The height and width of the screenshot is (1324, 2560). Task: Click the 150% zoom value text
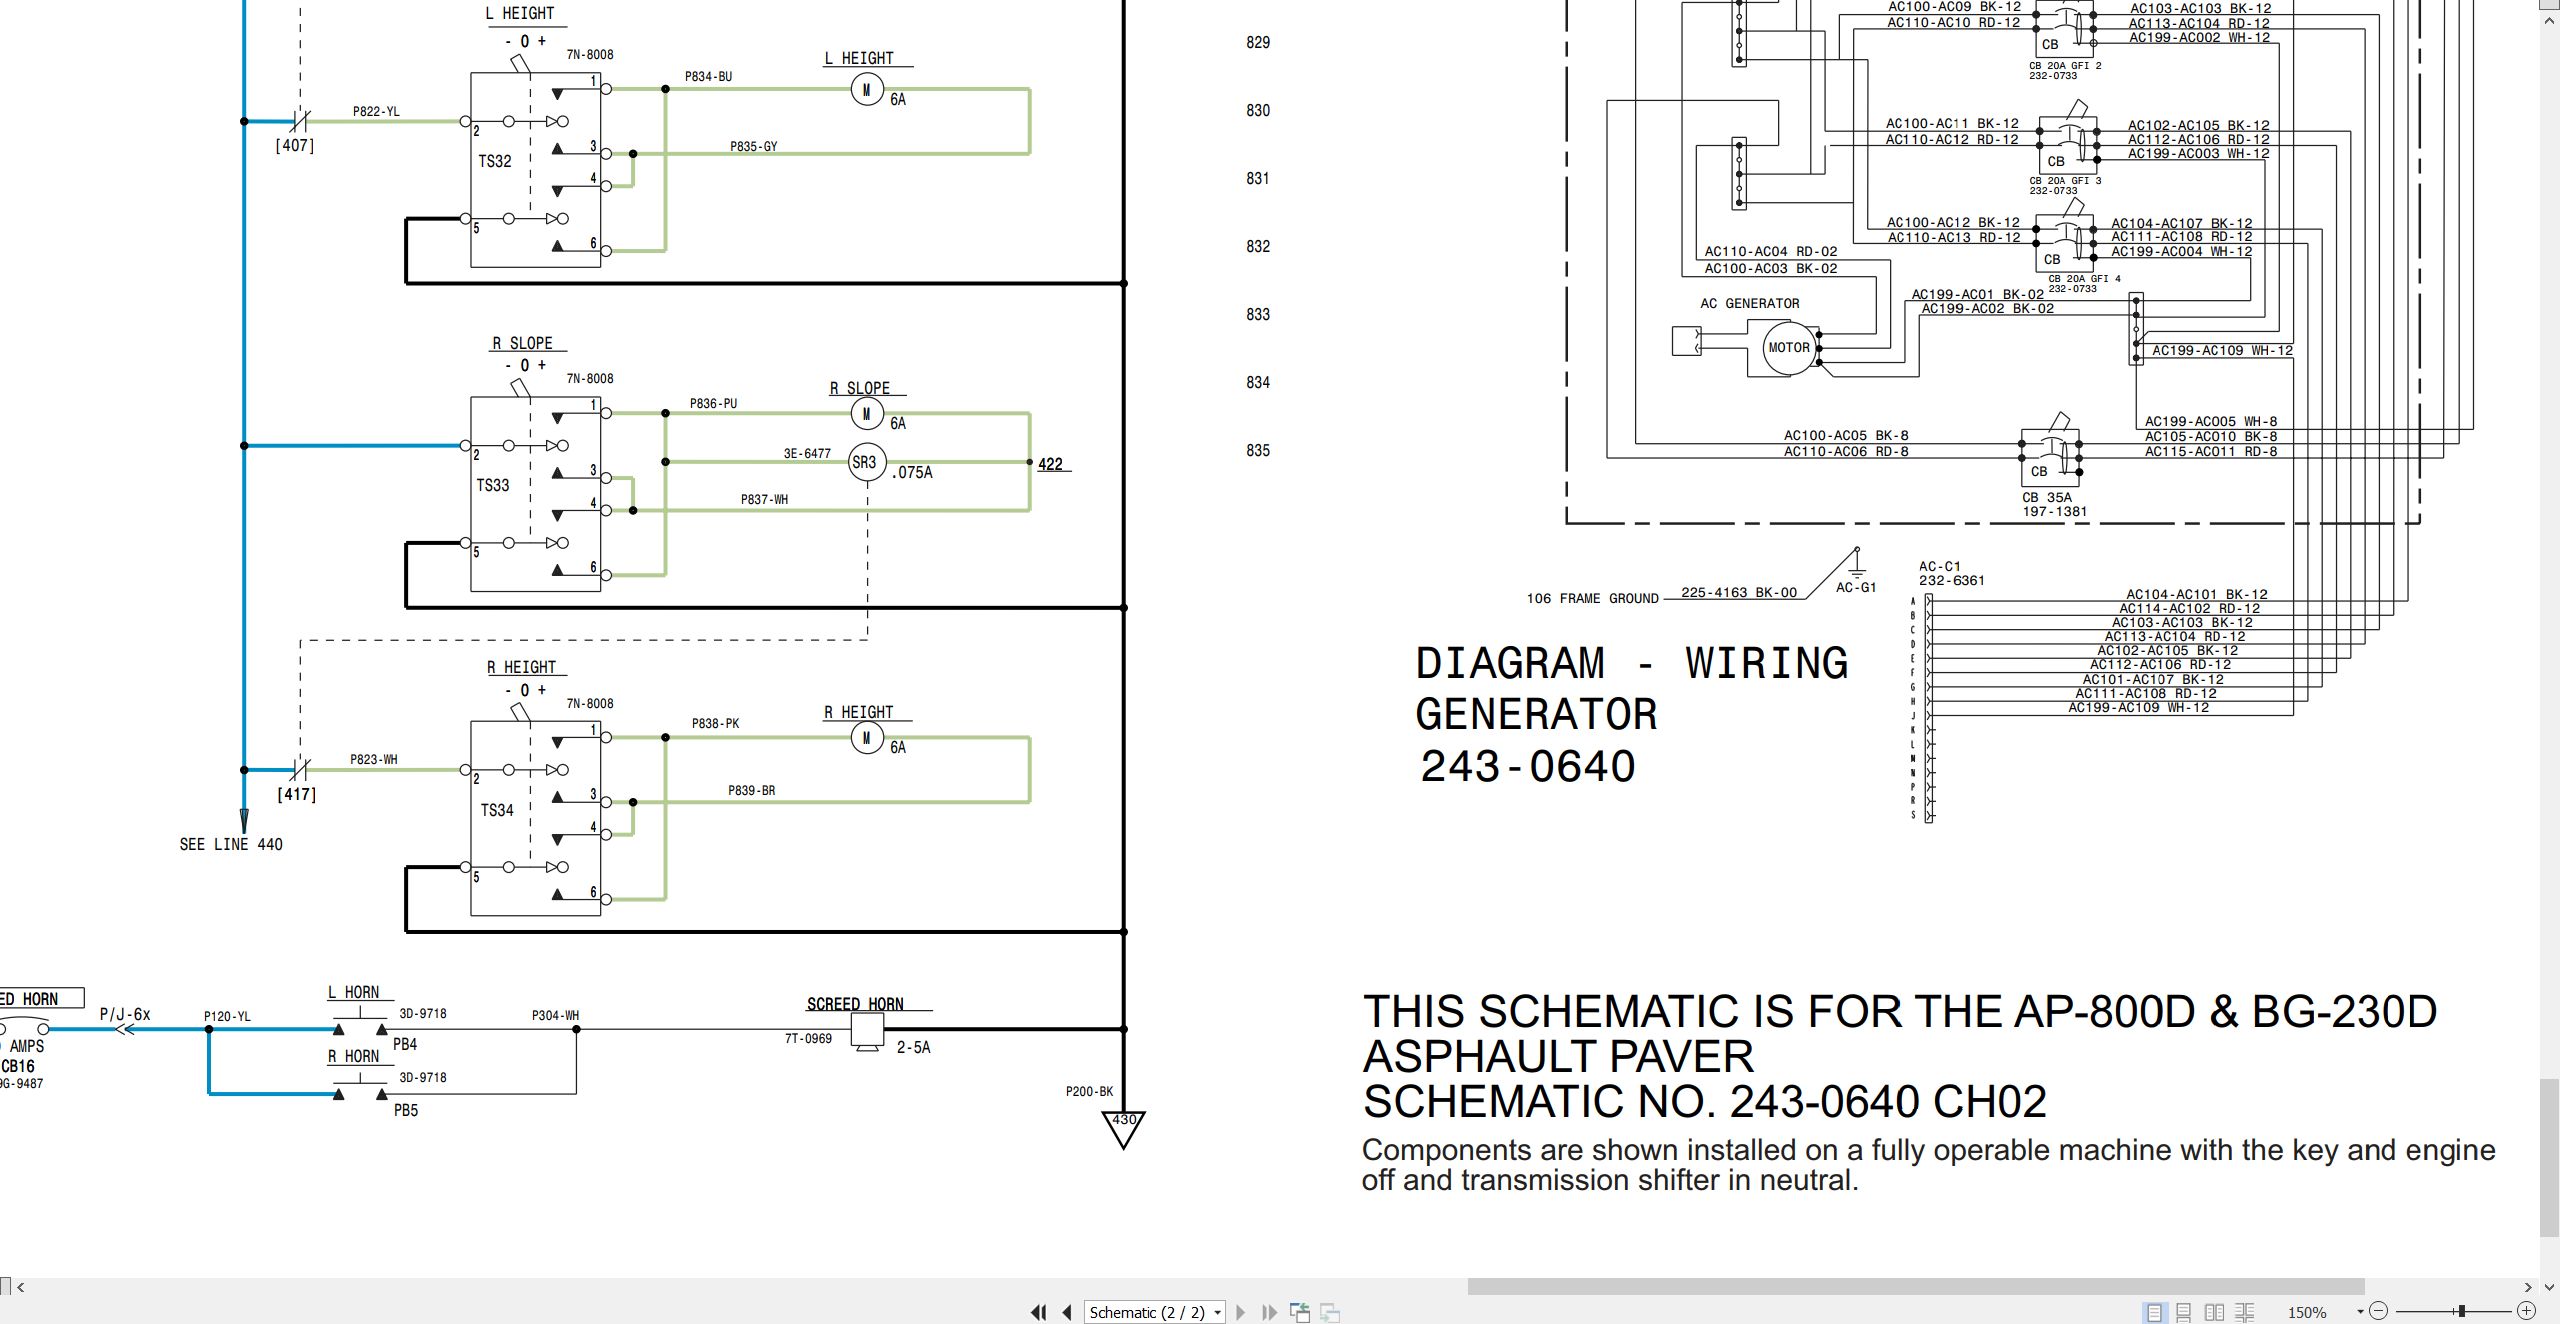click(x=2306, y=1312)
